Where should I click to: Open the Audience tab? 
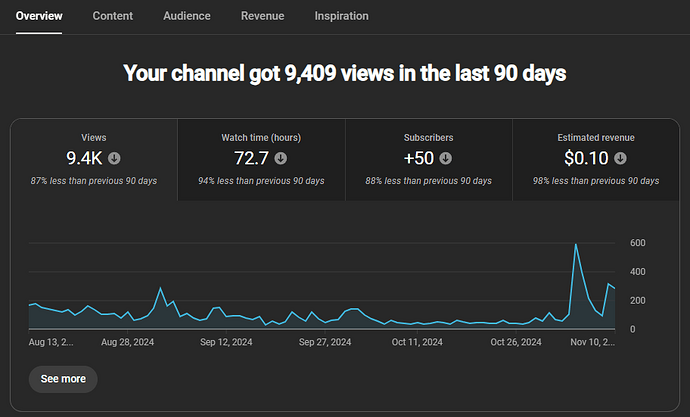[187, 16]
